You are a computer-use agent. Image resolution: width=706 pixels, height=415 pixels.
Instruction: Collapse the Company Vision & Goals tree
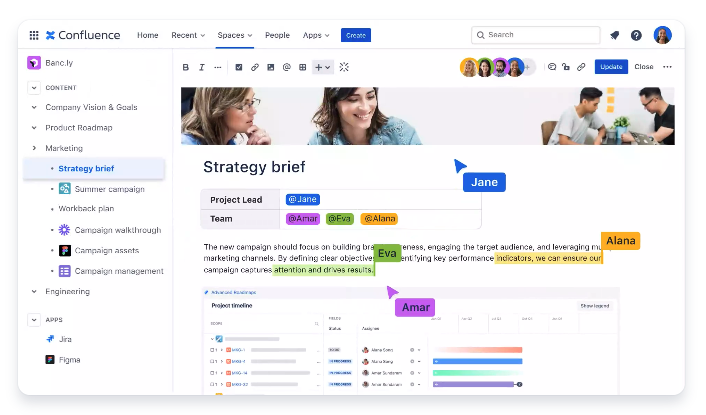click(x=34, y=107)
